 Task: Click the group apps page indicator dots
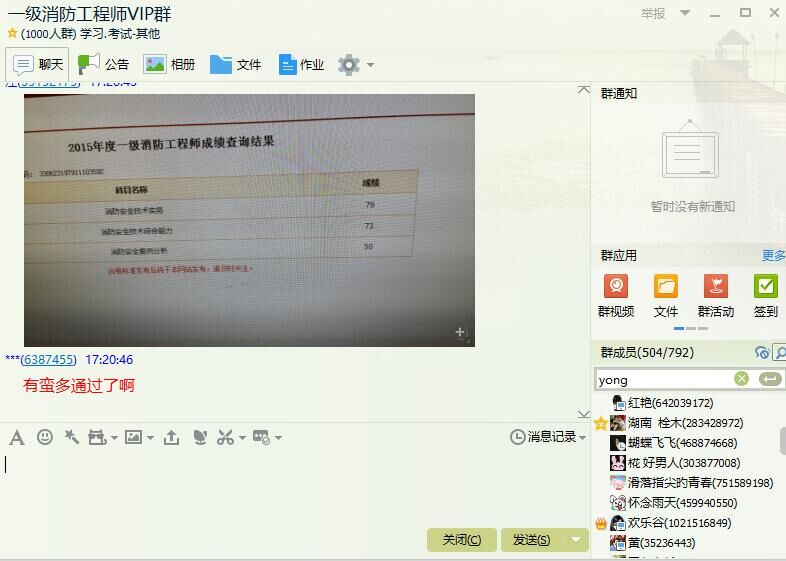pos(691,328)
